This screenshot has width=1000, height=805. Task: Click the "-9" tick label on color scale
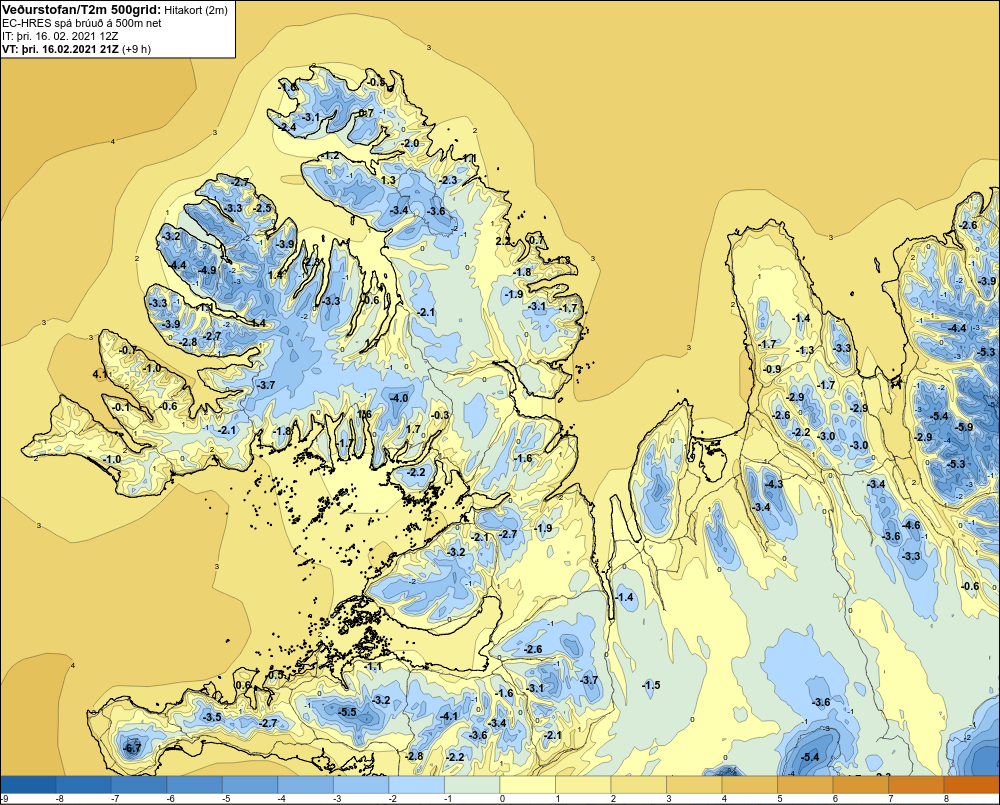4,799
